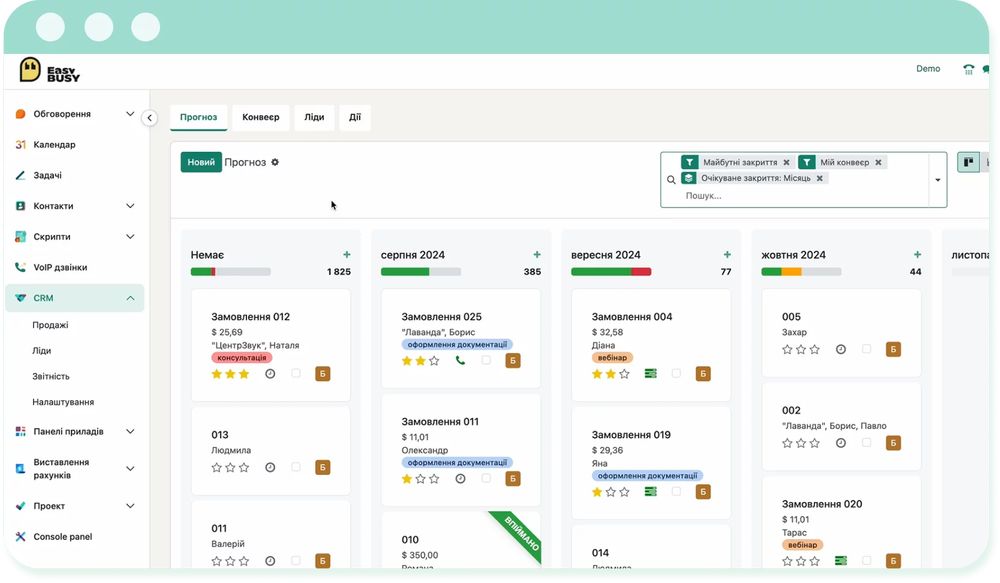Viewport: 1000px width, 583px height.
Task: Click the clock icon on Замовлення 012
Action: point(270,373)
